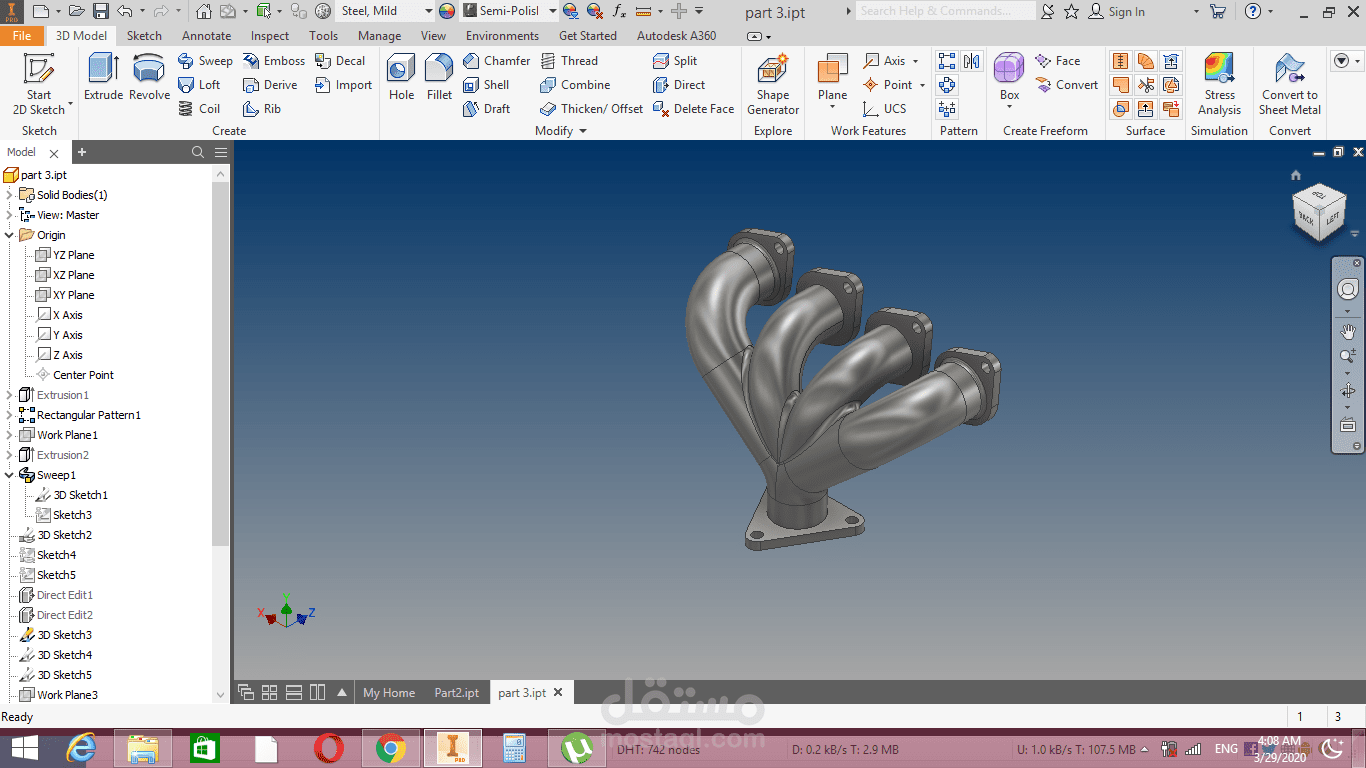Viewport: 1366px width, 768px height.
Task: Switch to the Part2.ipt document tab
Action: [456, 691]
